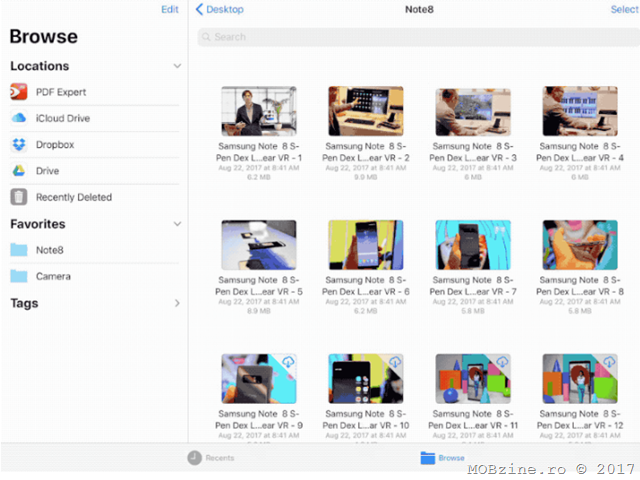Expand the Tags section chevron
This screenshot has width=640, height=480.
click(177, 303)
